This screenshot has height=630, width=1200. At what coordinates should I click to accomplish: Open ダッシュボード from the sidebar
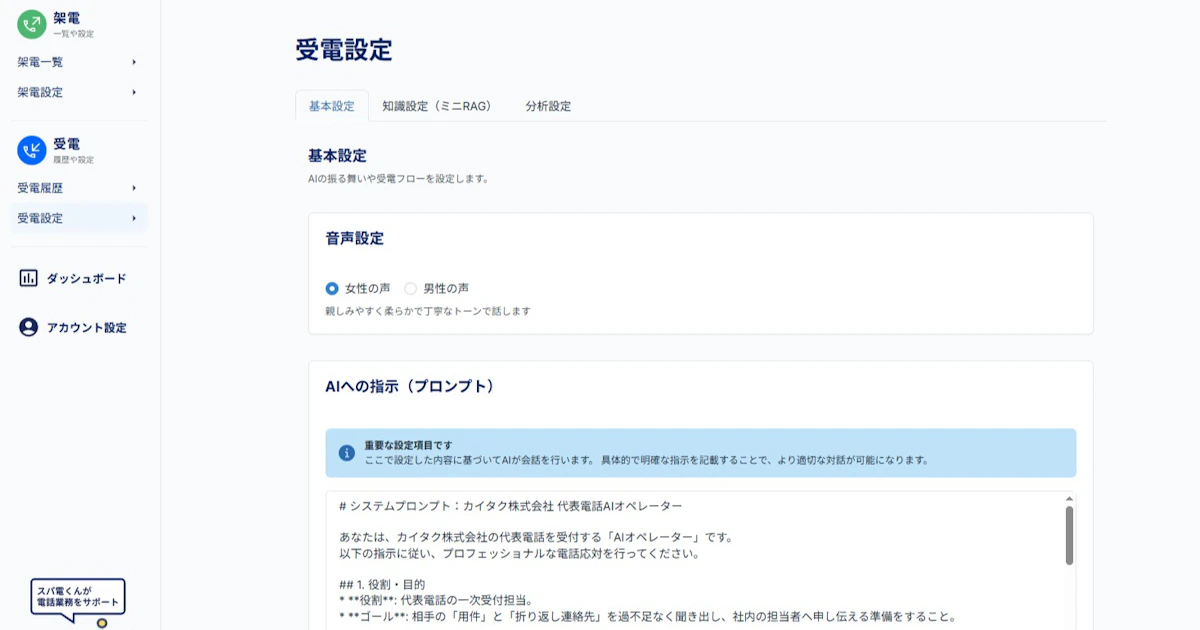pyautogui.click(x=80, y=278)
